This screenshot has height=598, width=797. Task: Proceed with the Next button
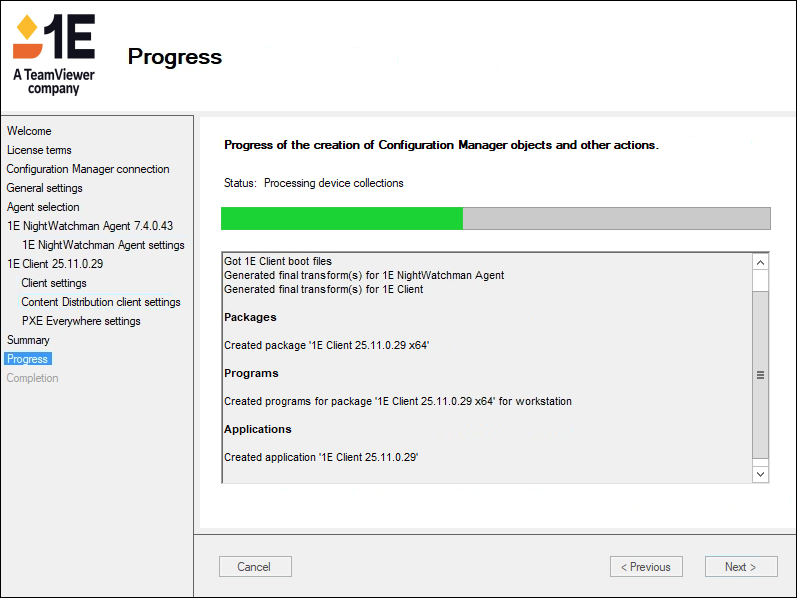tap(740, 567)
